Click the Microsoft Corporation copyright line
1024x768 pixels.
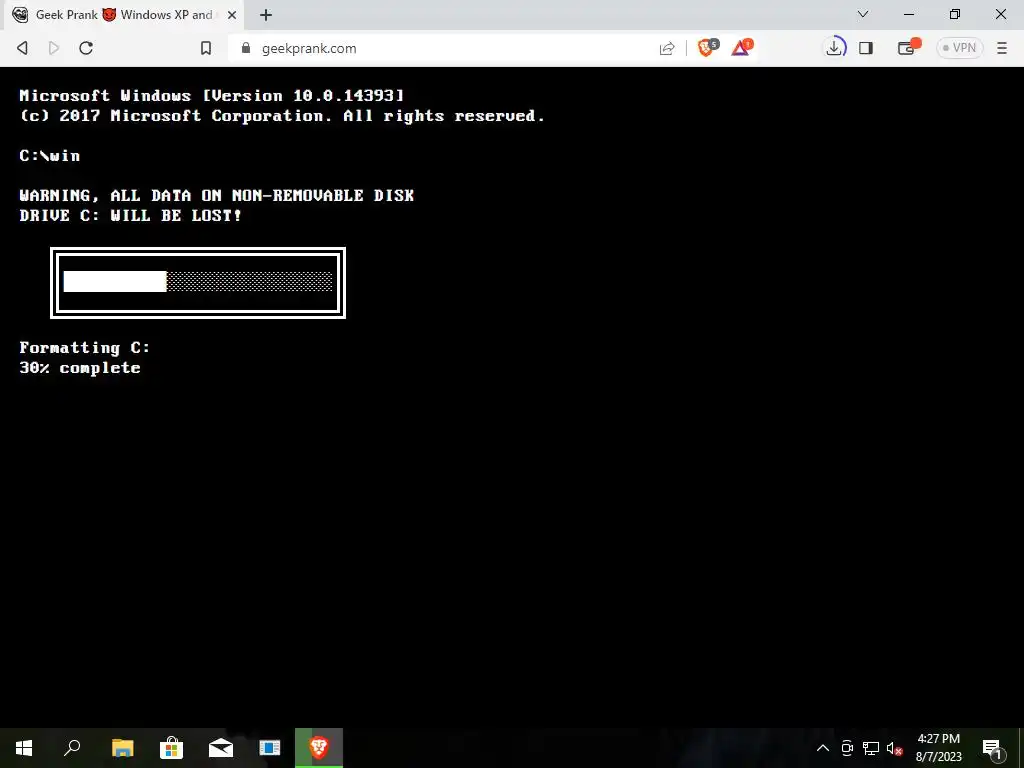281,116
